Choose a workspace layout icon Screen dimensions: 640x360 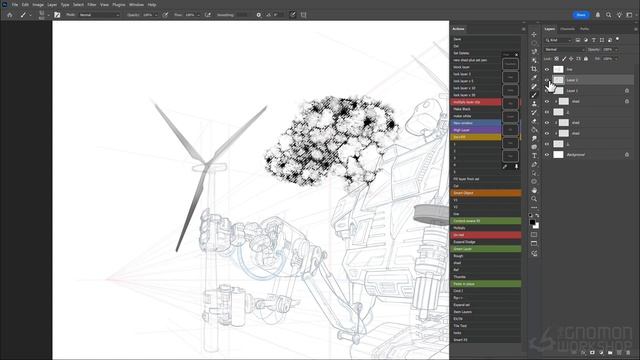pyautogui.click(x=629, y=15)
